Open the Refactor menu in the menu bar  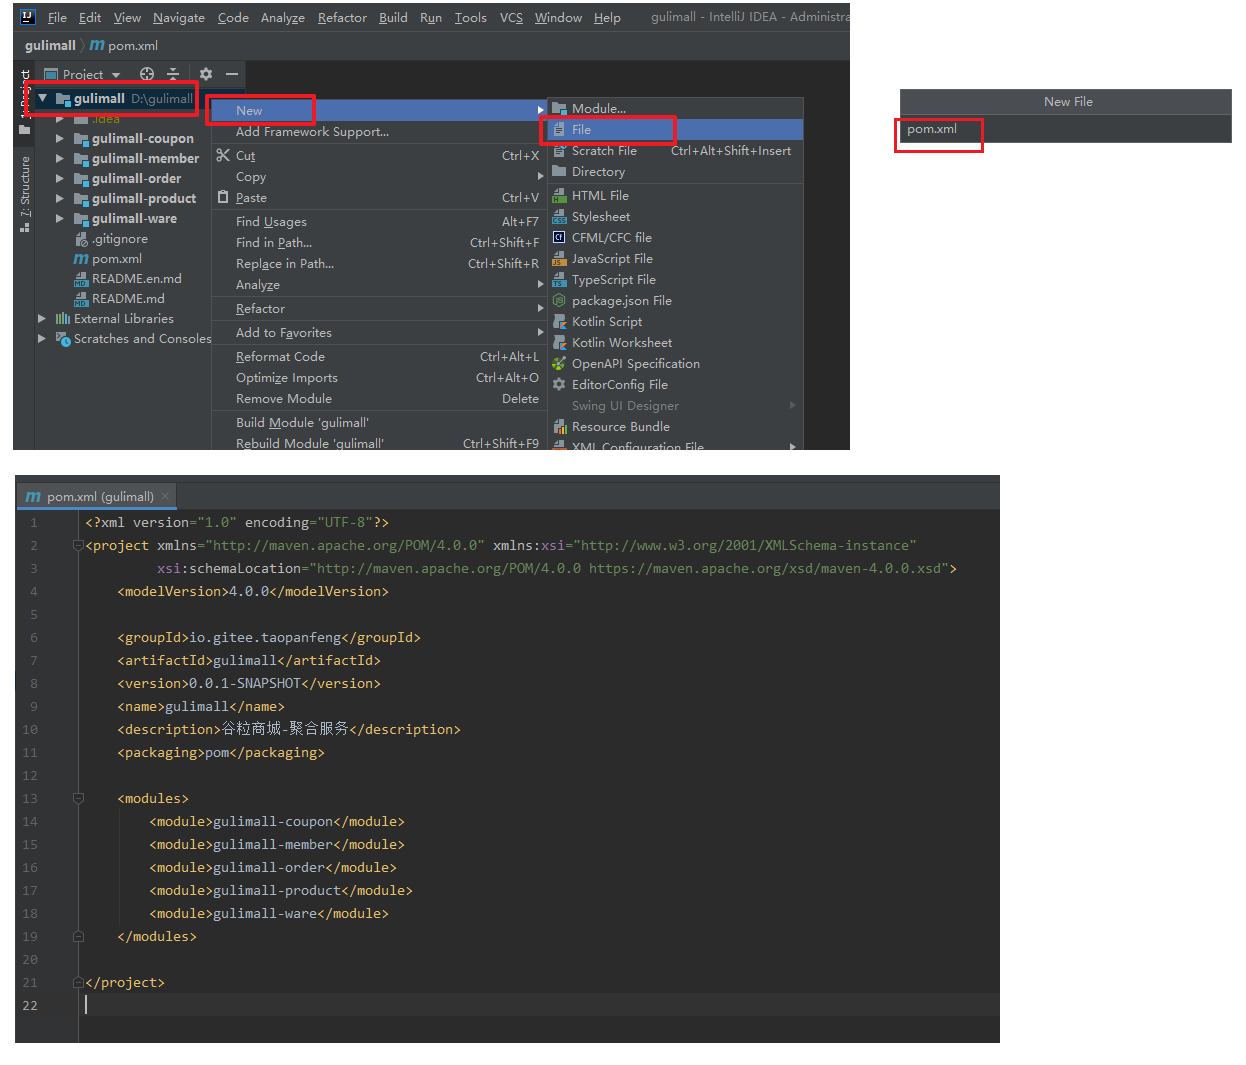pos(342,17)
